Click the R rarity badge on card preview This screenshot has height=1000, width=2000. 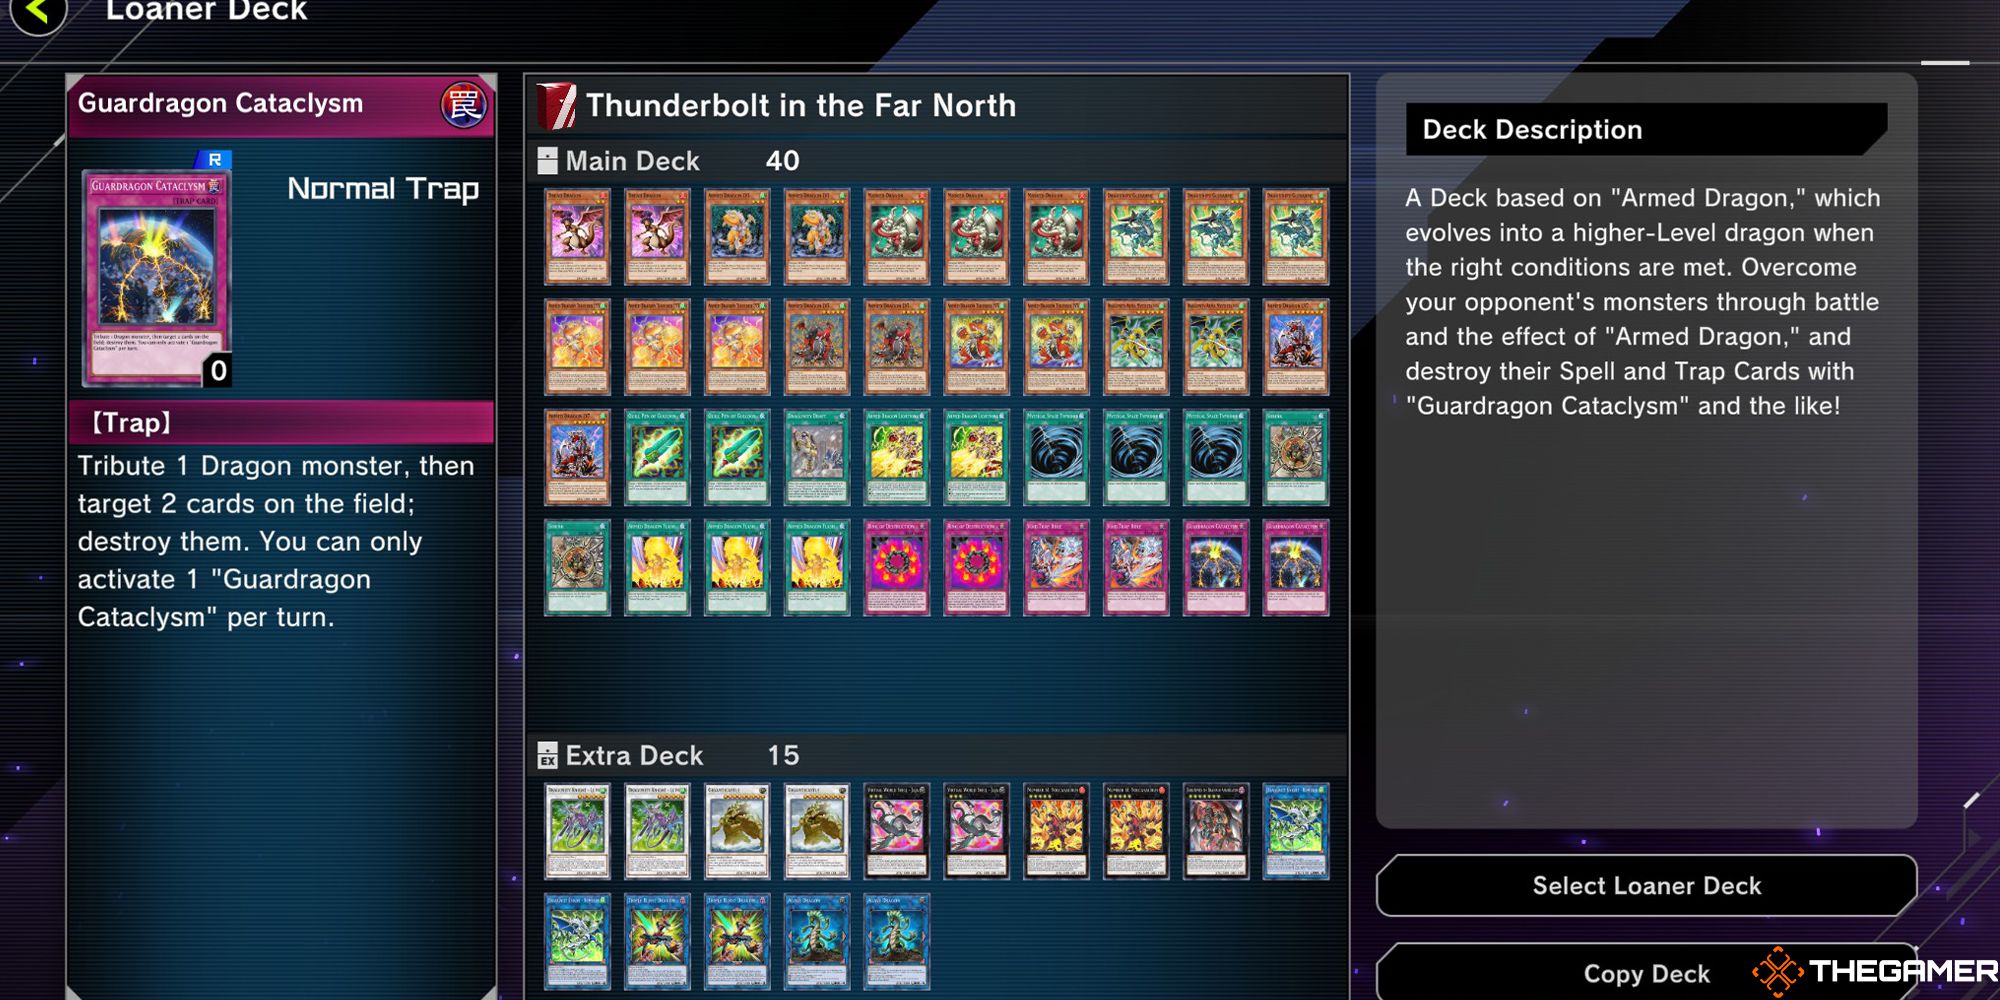(214, 159)
